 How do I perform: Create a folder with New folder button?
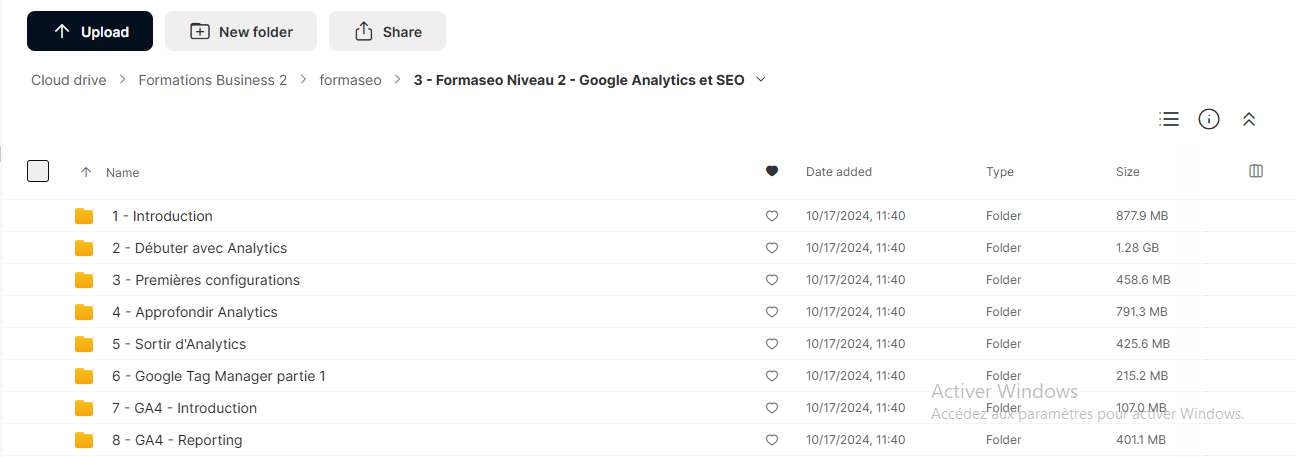coord(241,31)
